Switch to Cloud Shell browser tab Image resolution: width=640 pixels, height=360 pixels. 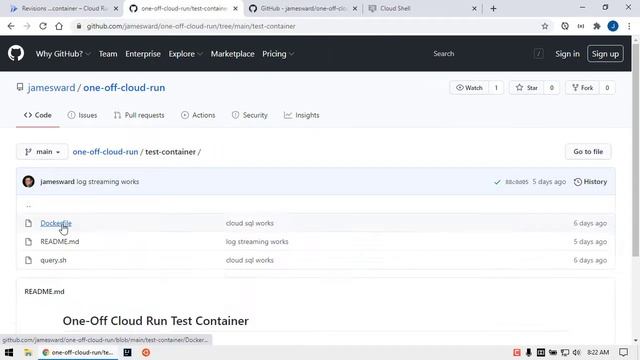coord(422,8)
